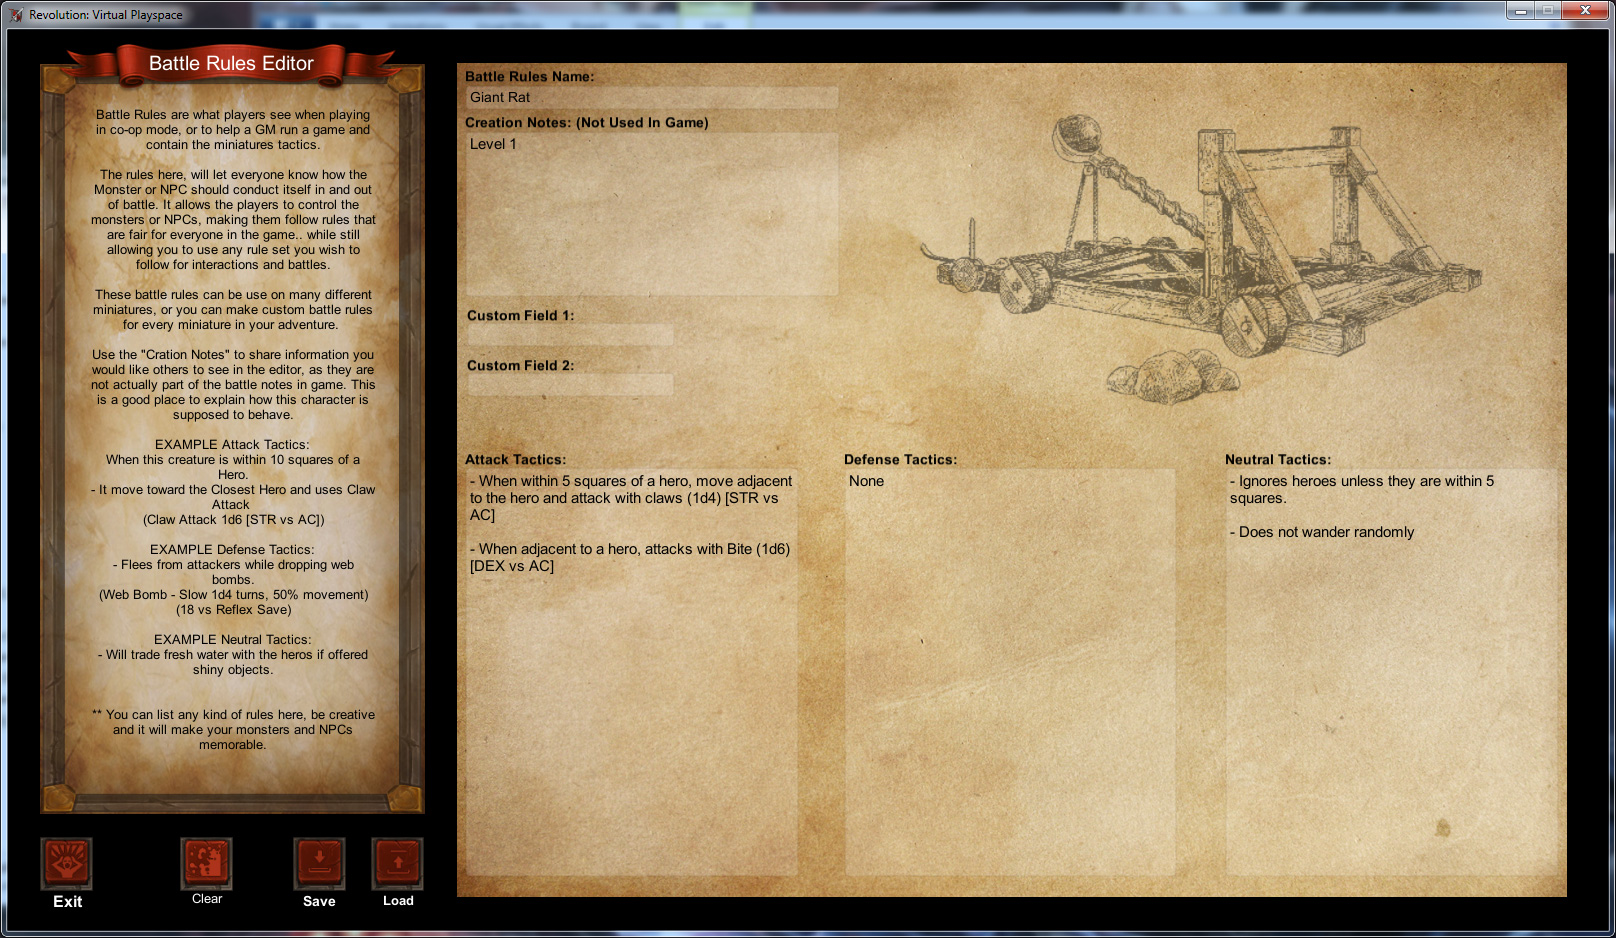Open the Save function for battle rules
1616x938 pixels.
click(x=319, y=862)
